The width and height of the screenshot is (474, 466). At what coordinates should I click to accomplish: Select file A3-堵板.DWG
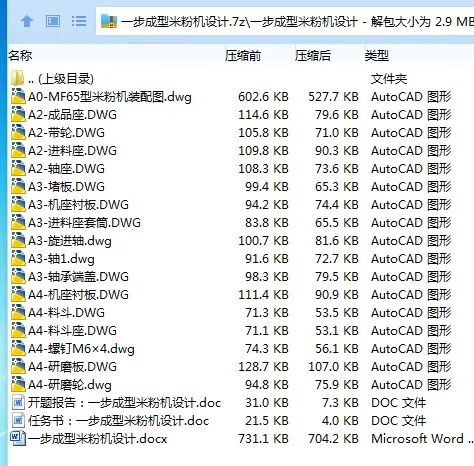(66, 187)
